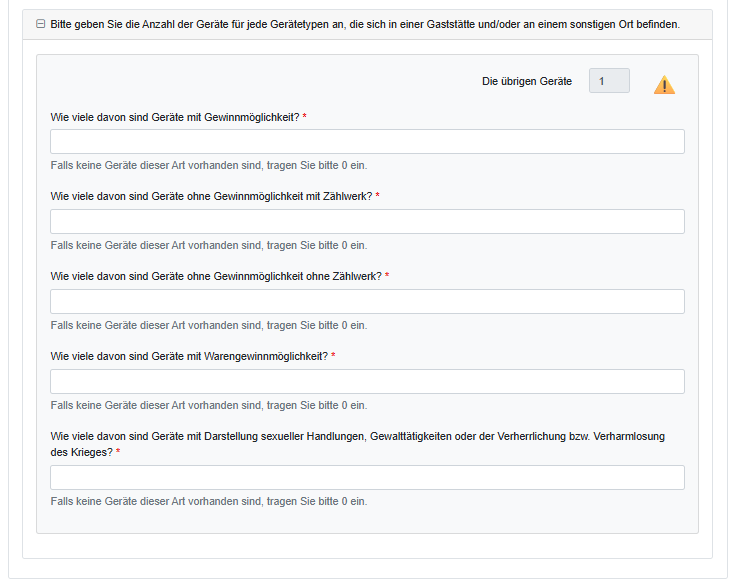Click the section header text 'Bitte geben Sie die Anzahl'

pos(365,24)
